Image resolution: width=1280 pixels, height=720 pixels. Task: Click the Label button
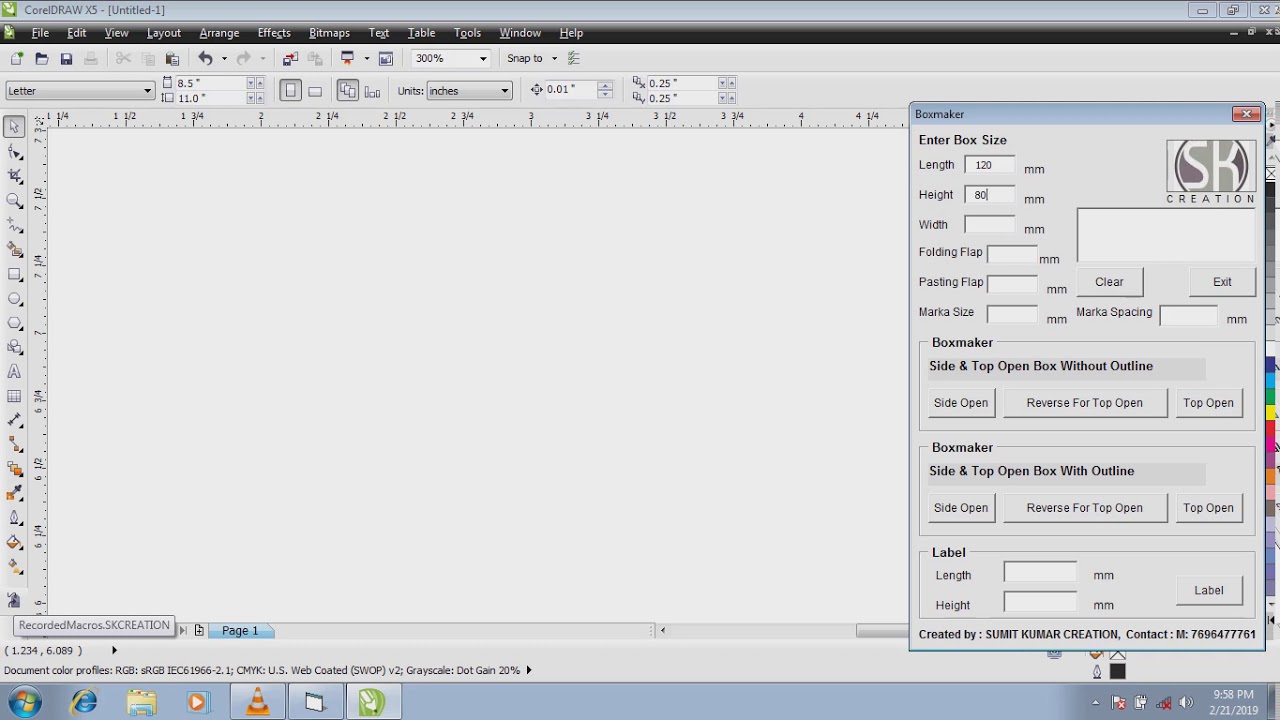click(x=1208, y=590)
